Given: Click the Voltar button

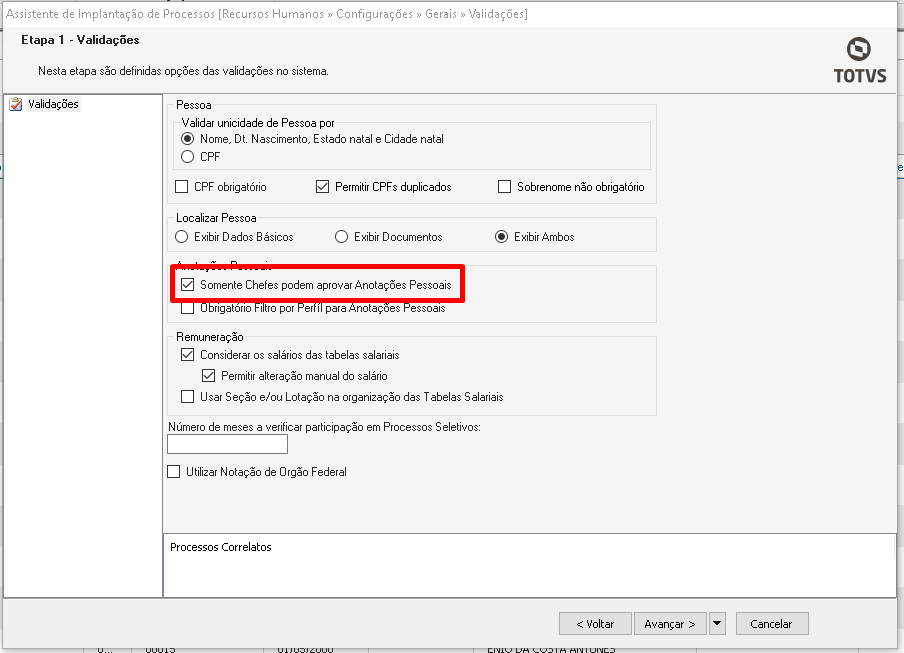Looking at the screenshot, I should 596,624.
